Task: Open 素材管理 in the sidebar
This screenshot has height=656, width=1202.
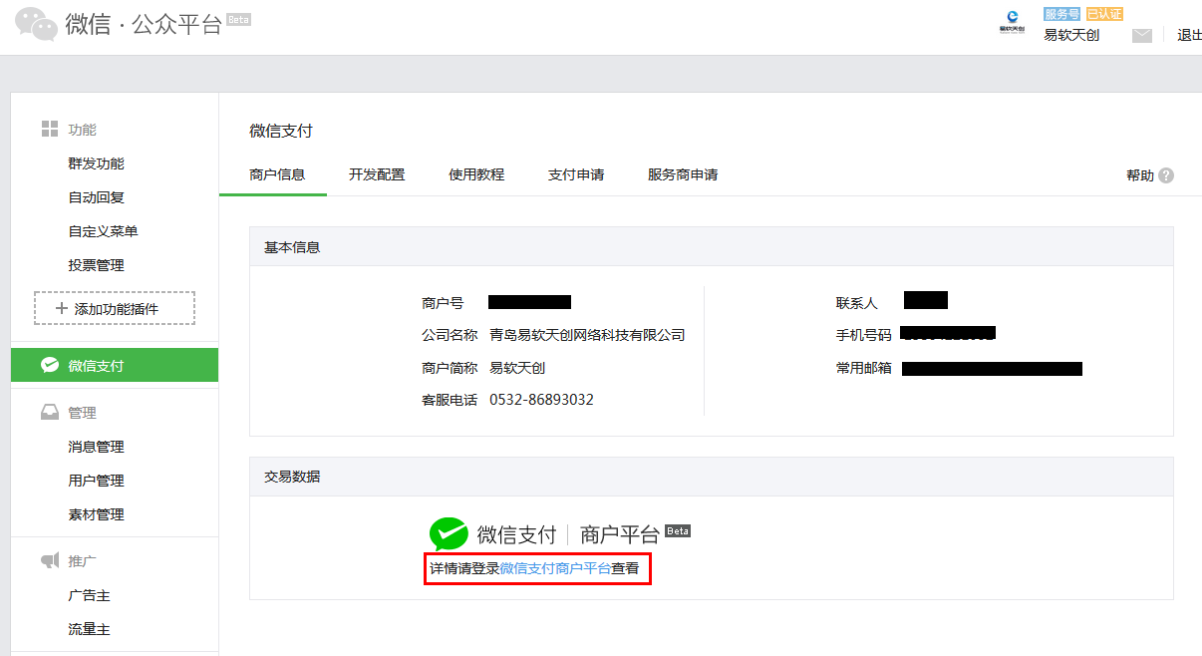Action: pos(96,514)
